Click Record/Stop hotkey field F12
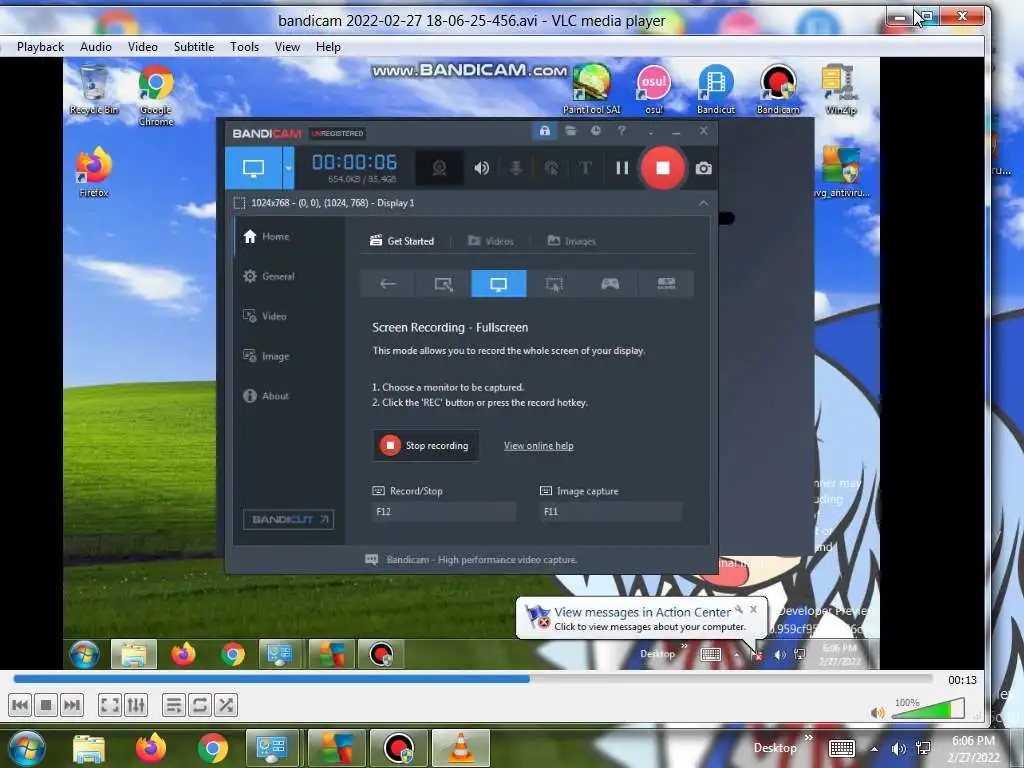 [444, 511]
